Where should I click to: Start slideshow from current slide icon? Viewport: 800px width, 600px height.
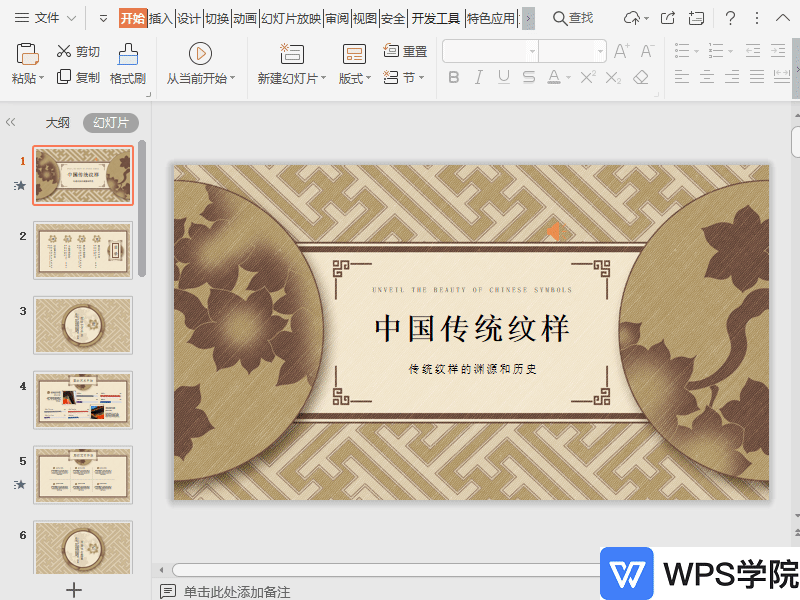200,54
